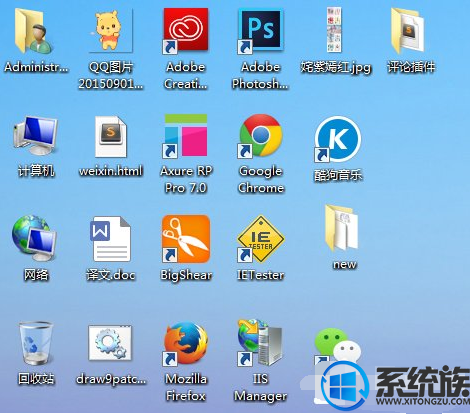Screen dimensions: 470x414
Task: Click the '姹紫嫣红.jpg' file name label
Action: [336, 67]
